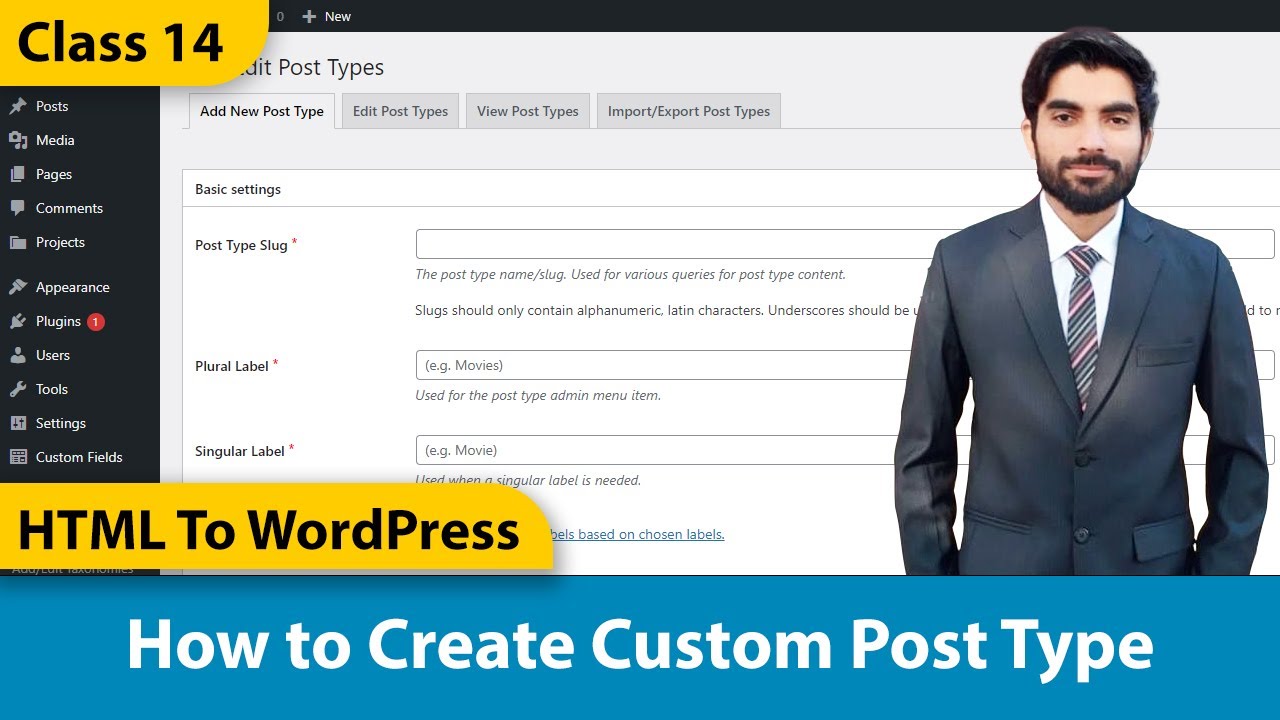Screen dimensions: 1280x720
Task: Click the Appearance brush icon
Action: tap(18, 287)
